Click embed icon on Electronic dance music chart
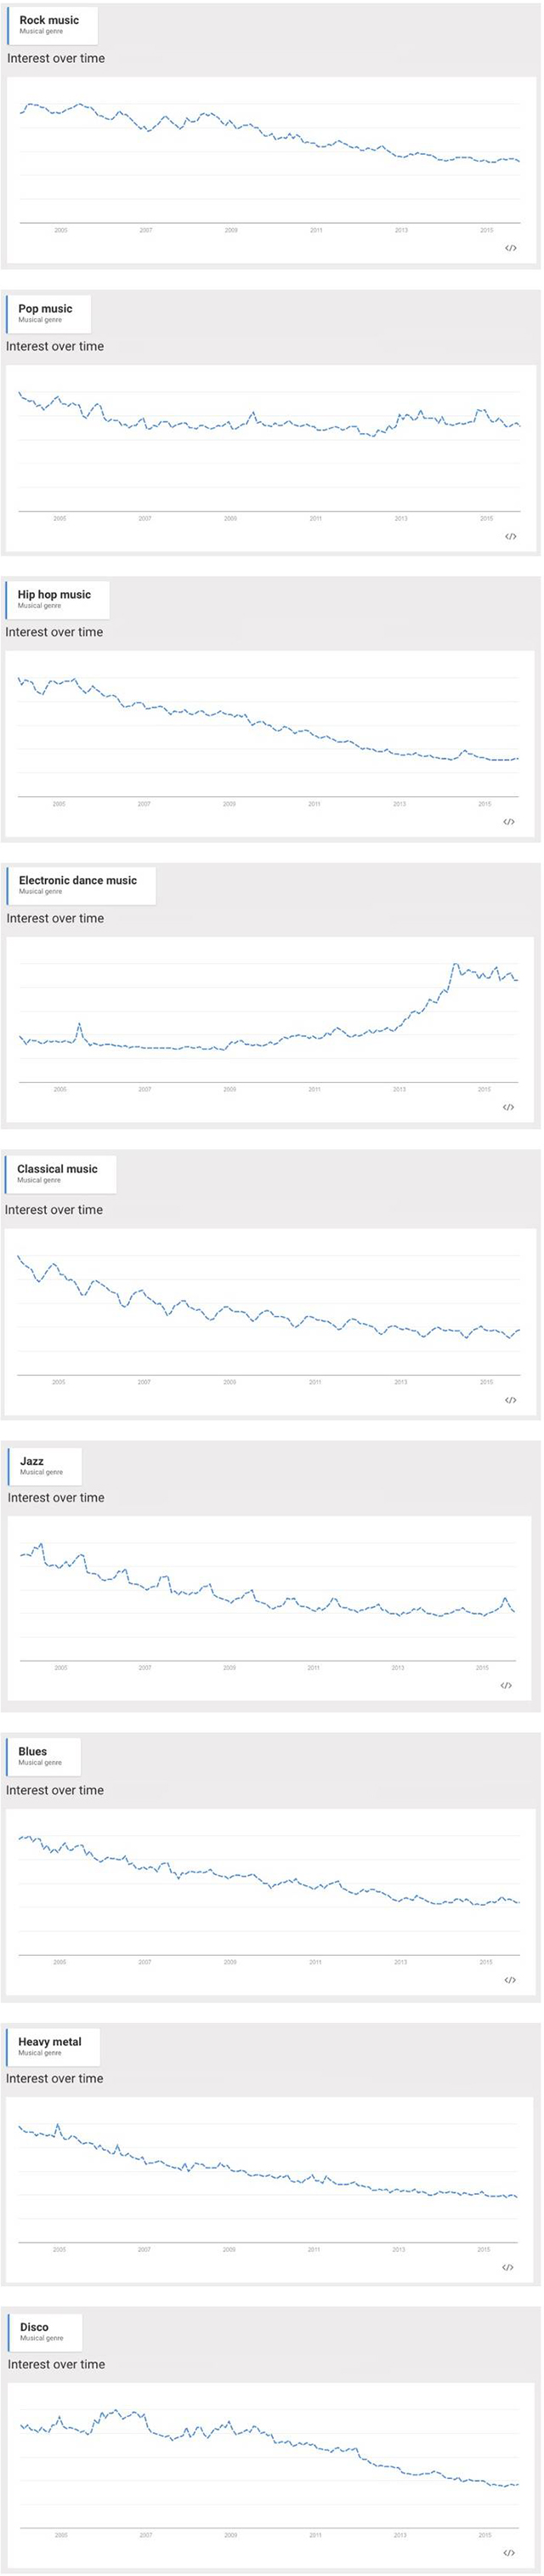 coord(508,1107)
